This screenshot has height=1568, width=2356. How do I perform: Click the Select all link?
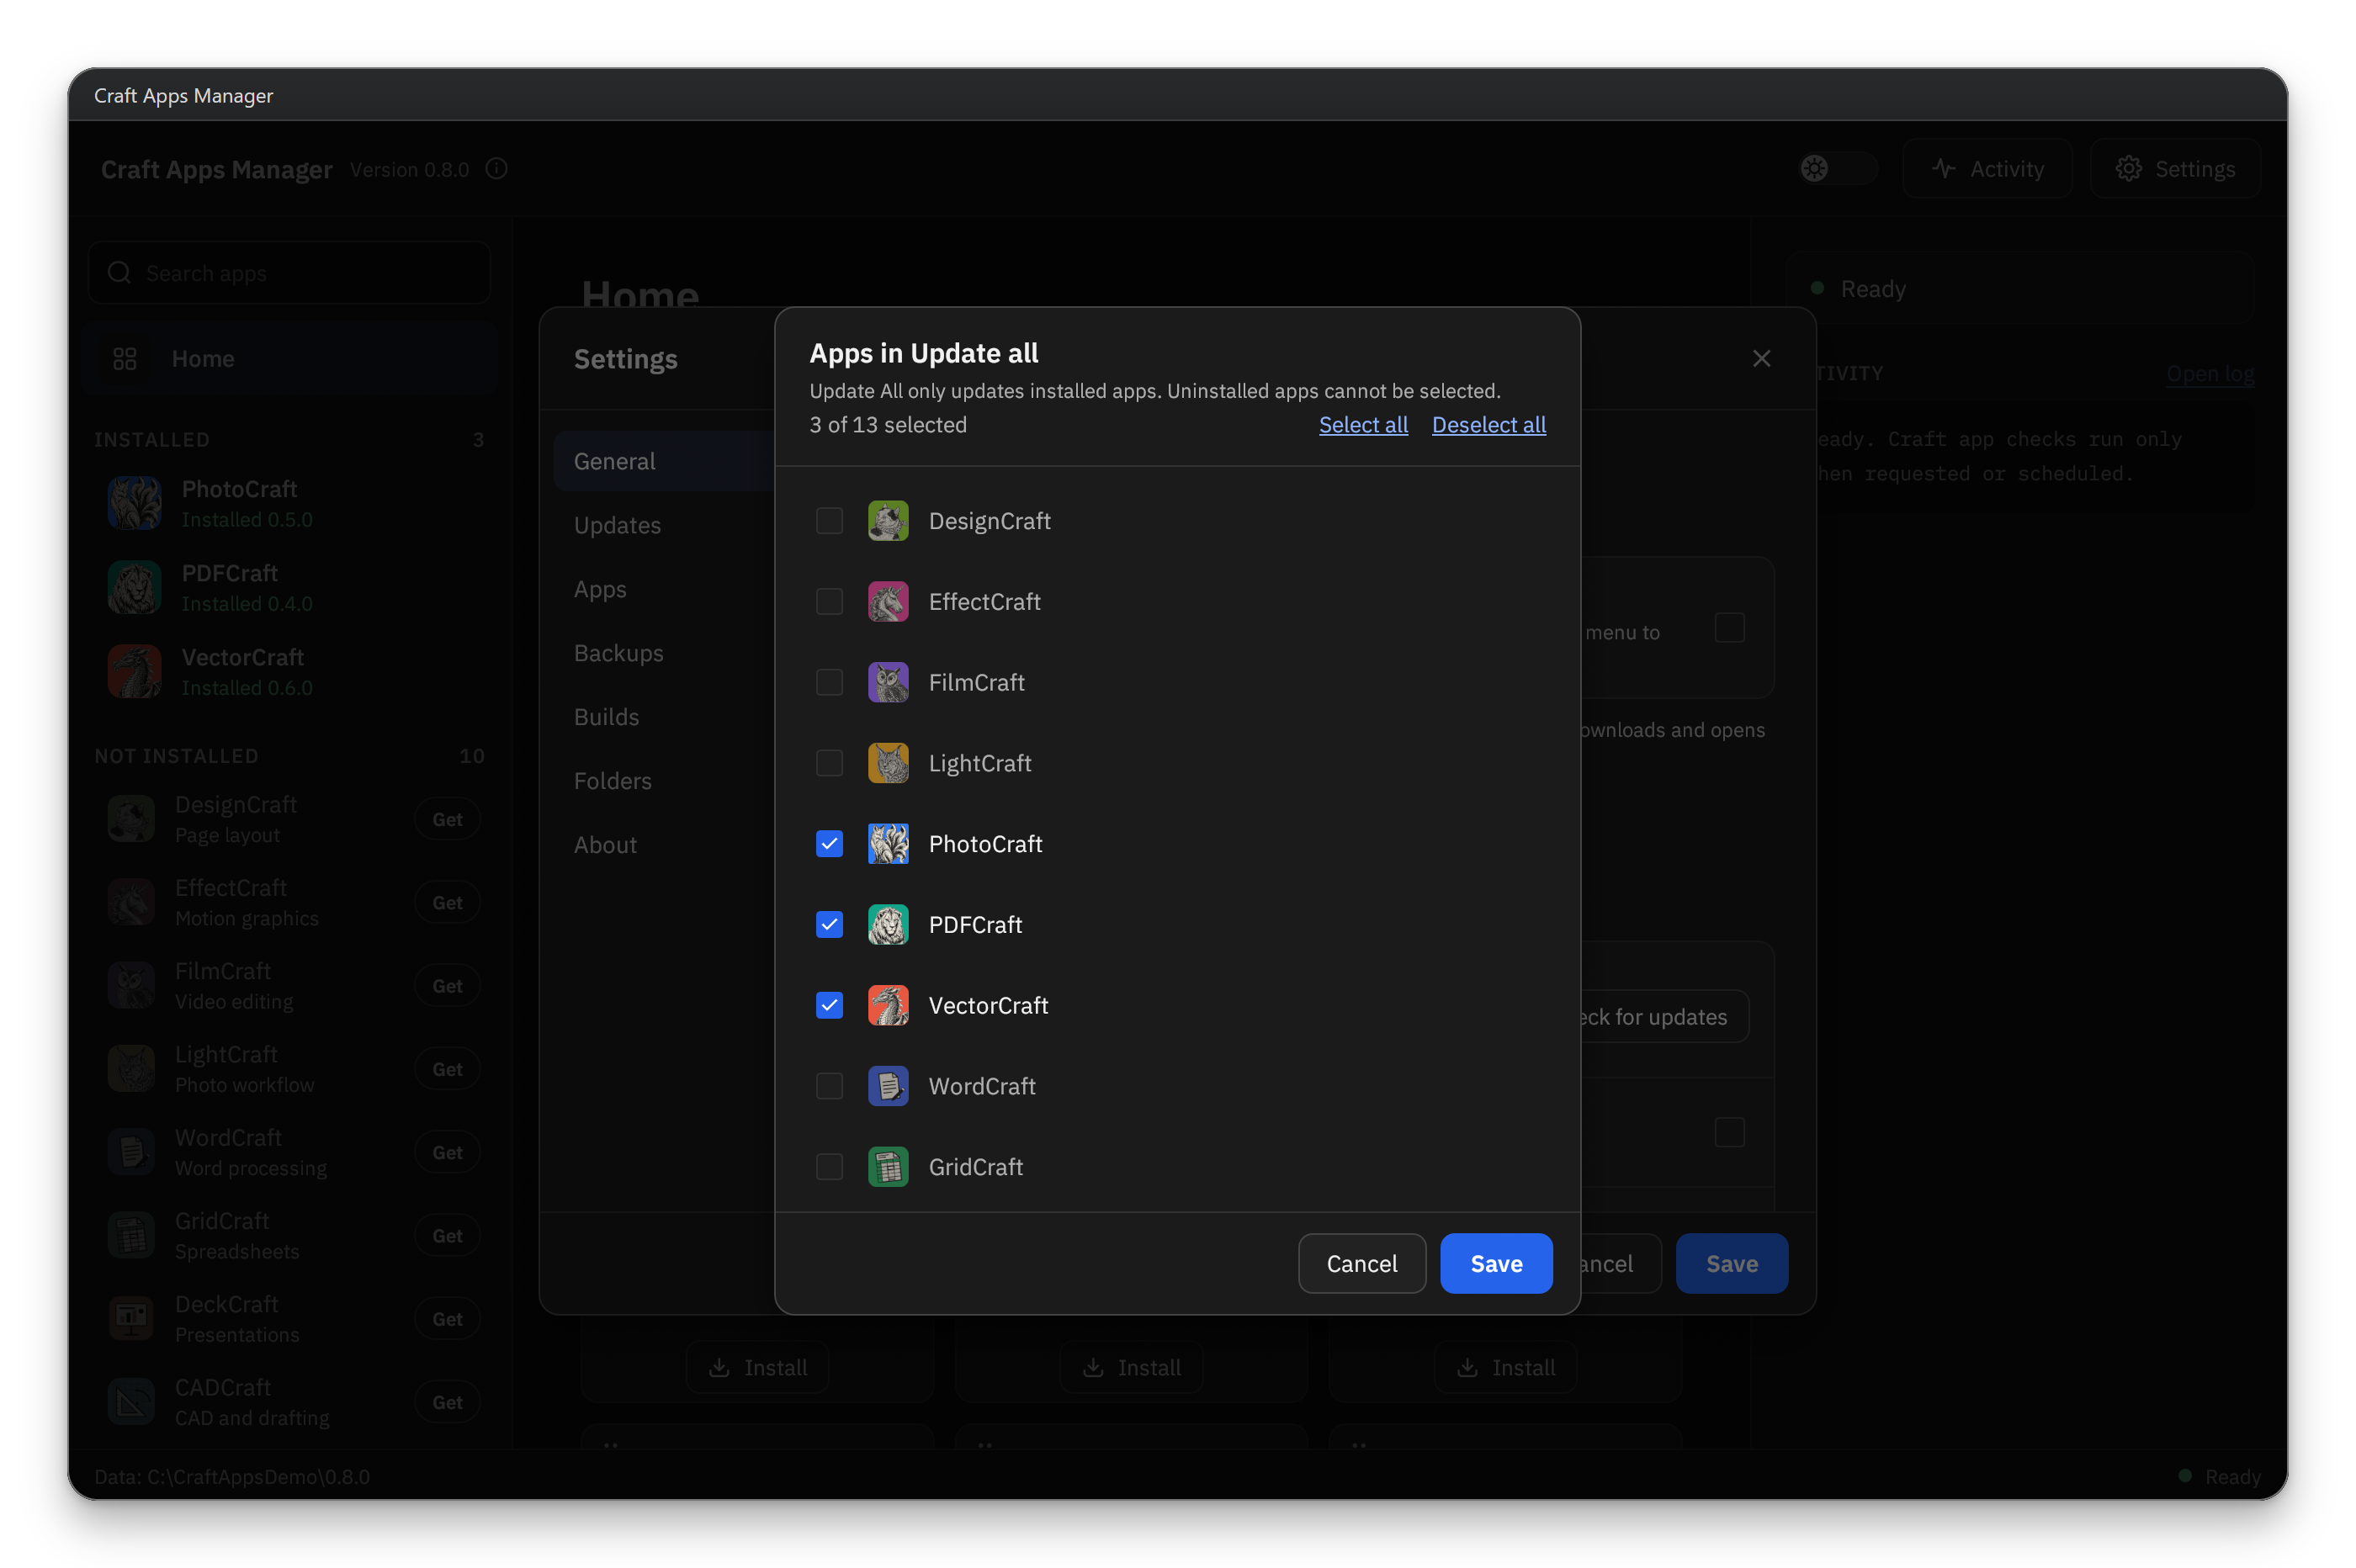click(1363, 425)
